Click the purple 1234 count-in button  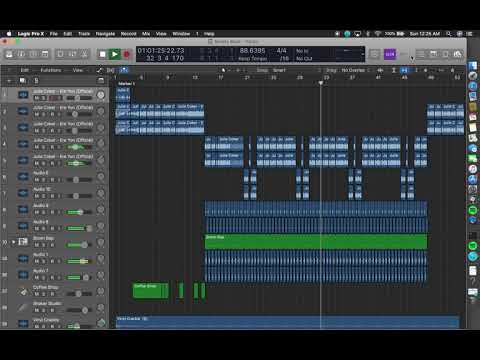pos(390,54)
